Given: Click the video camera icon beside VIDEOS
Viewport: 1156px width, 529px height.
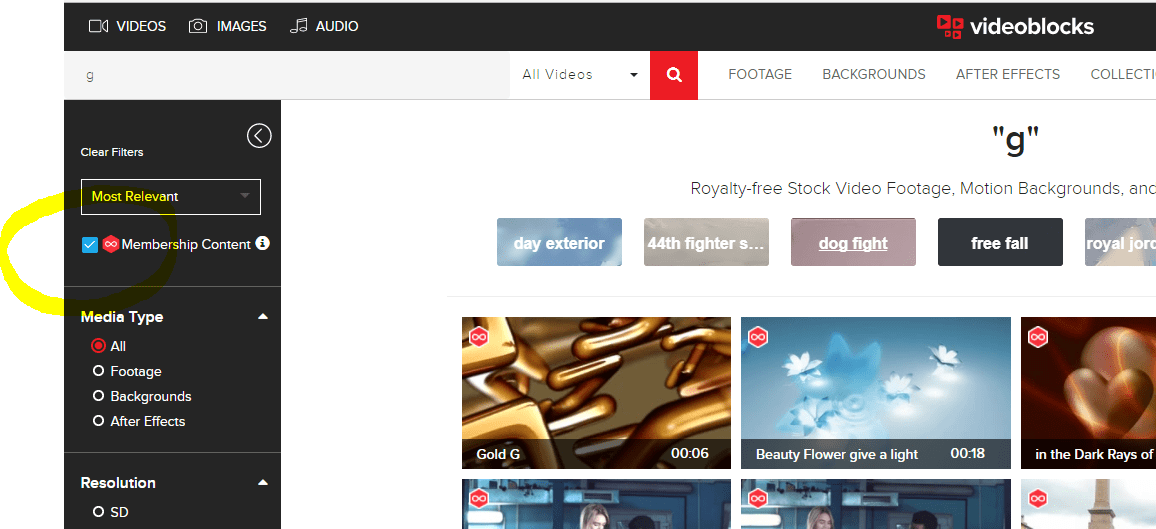Looking at the screenshot, I should pyautogui.click(x=99, y=26).
